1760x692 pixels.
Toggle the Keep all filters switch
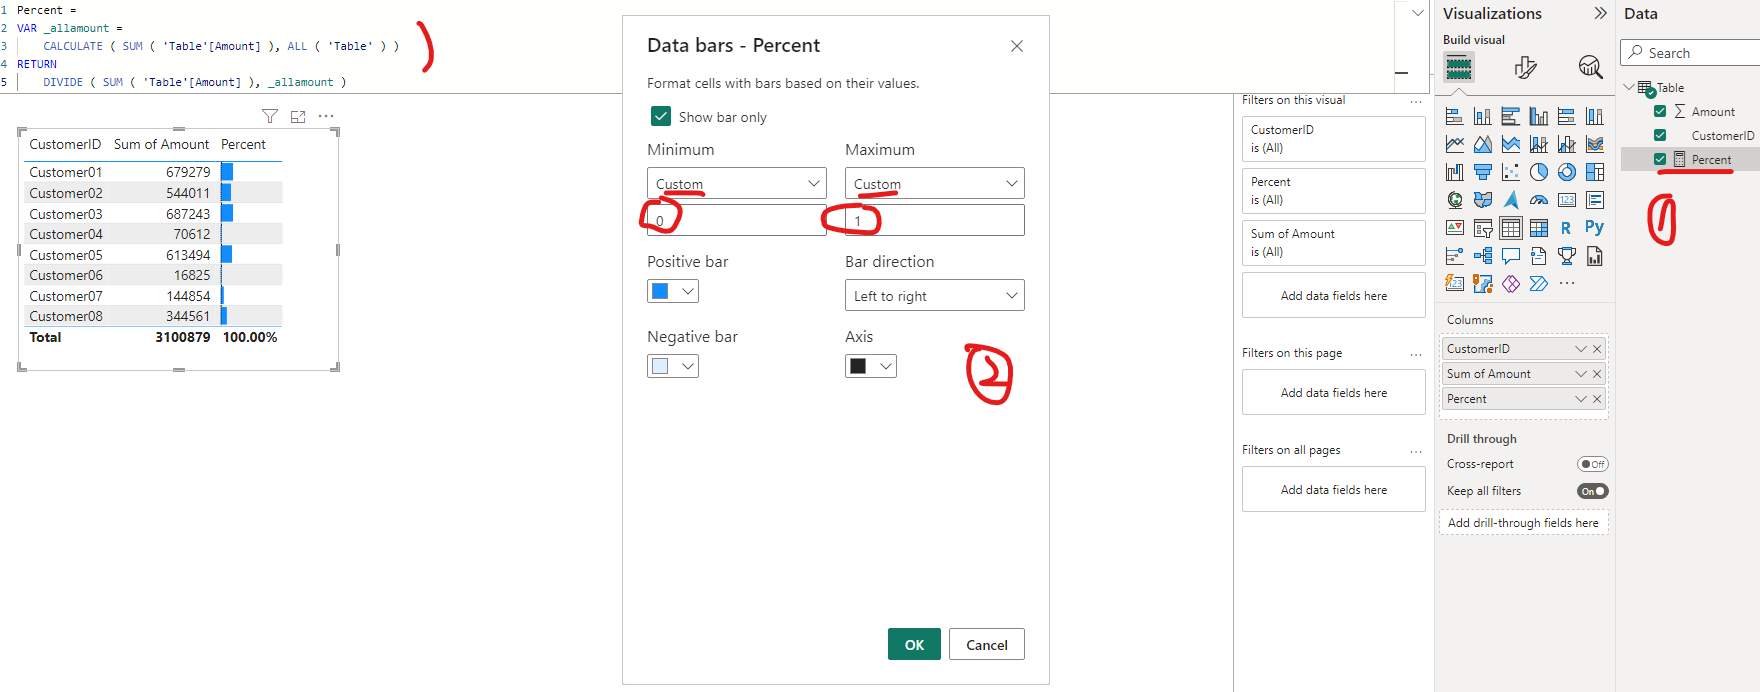(x=1593, y=491)
